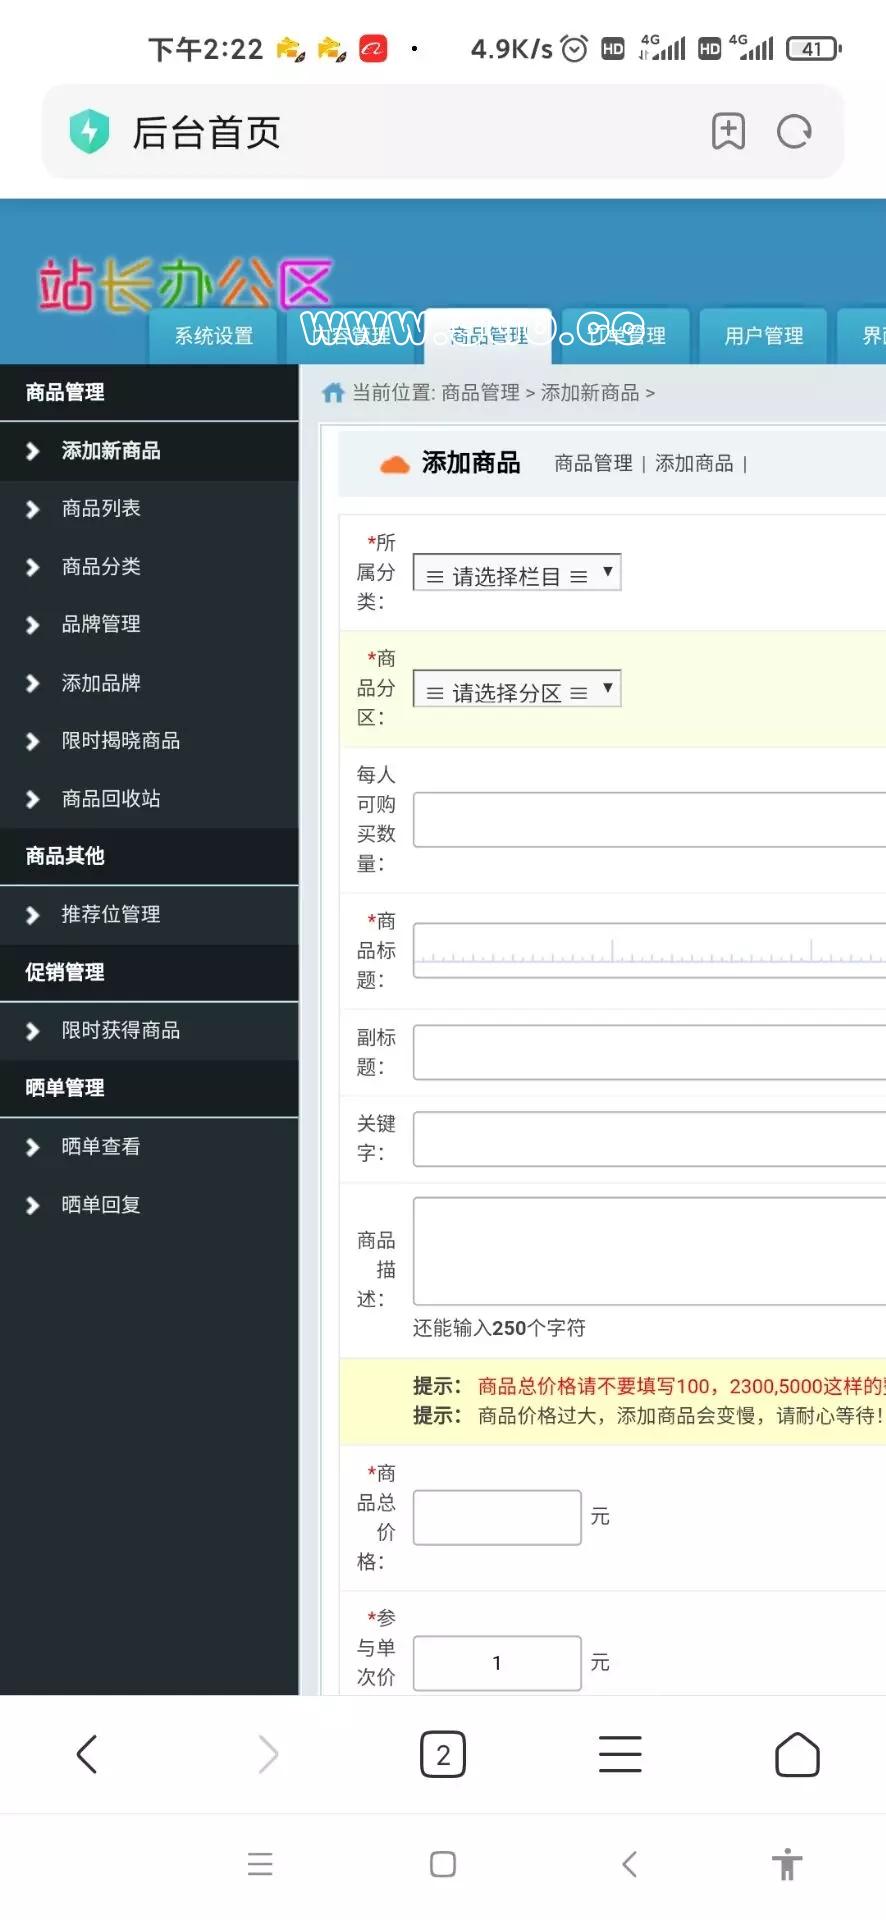Switch to the 系统设置 tab

pyautogui.click(x=214, y=336)
